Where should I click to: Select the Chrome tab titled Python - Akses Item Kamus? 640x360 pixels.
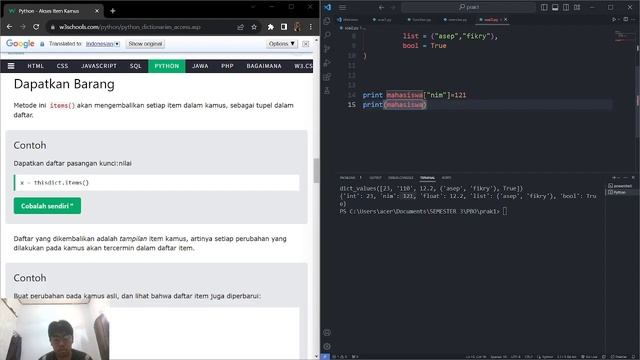pos(54,11)
